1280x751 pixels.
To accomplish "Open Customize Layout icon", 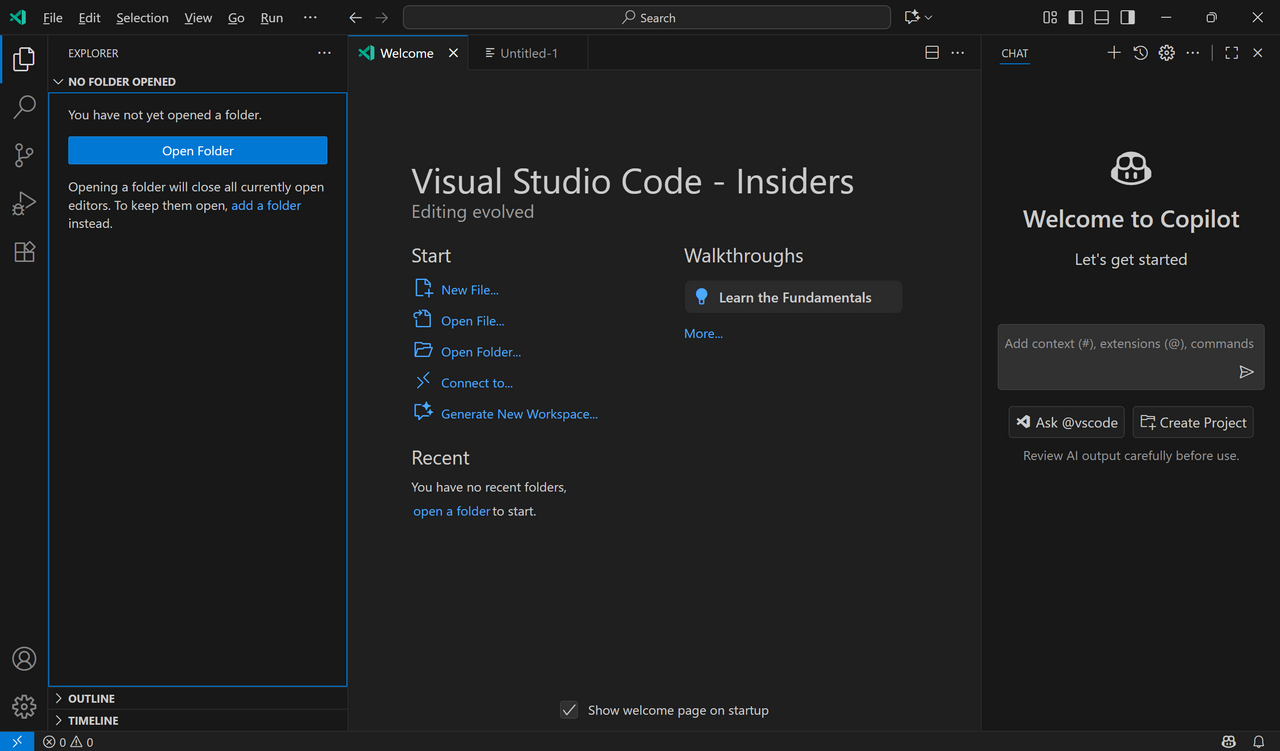I will 1050,17.
